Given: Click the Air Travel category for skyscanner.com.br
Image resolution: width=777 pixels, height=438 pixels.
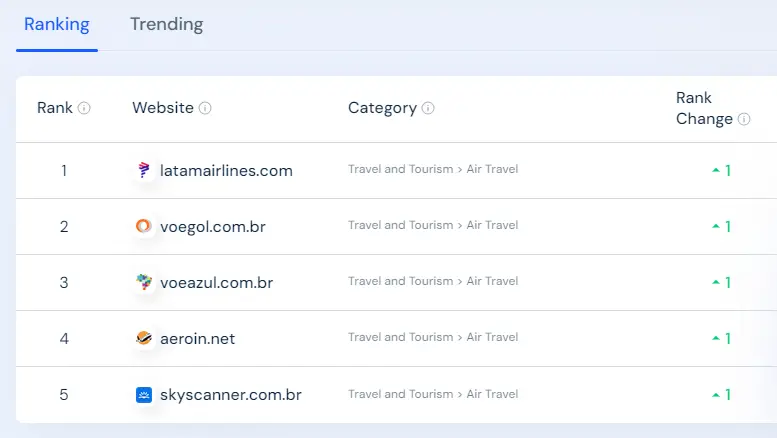Looking at the screenshot, I should (492, 394).
